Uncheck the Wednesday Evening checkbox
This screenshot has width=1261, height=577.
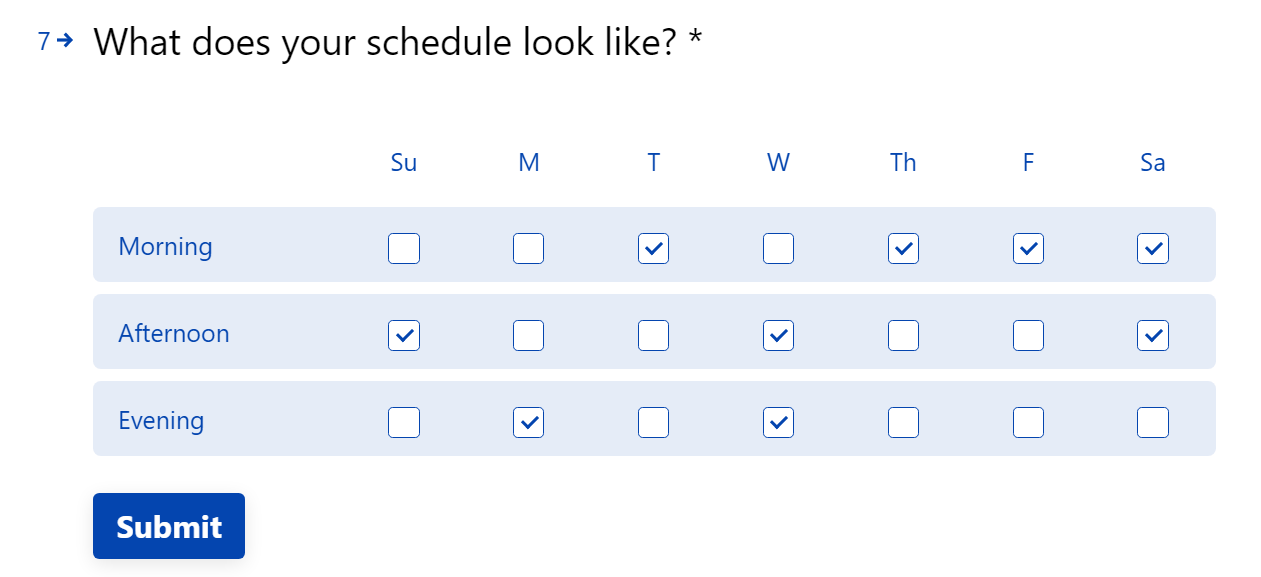(x=778, y=422)
